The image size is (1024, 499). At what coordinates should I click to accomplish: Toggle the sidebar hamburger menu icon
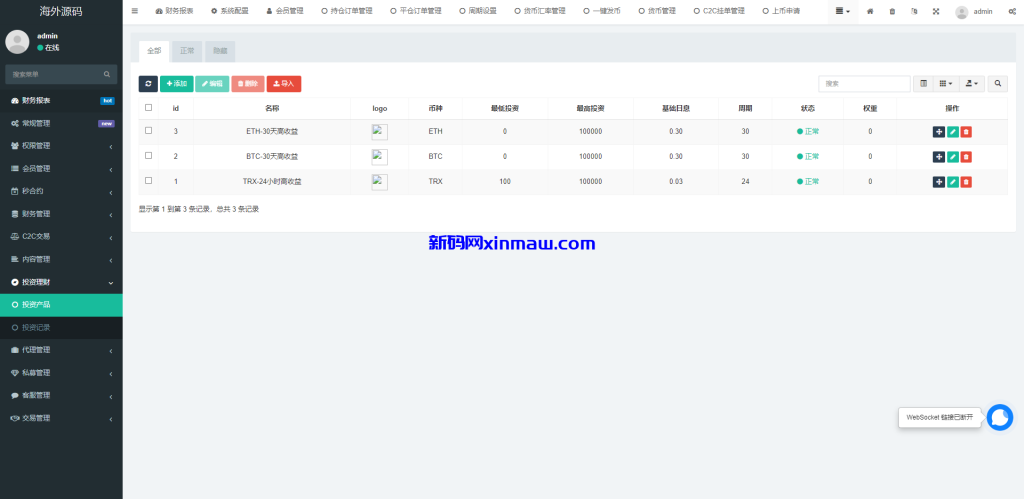135,11
